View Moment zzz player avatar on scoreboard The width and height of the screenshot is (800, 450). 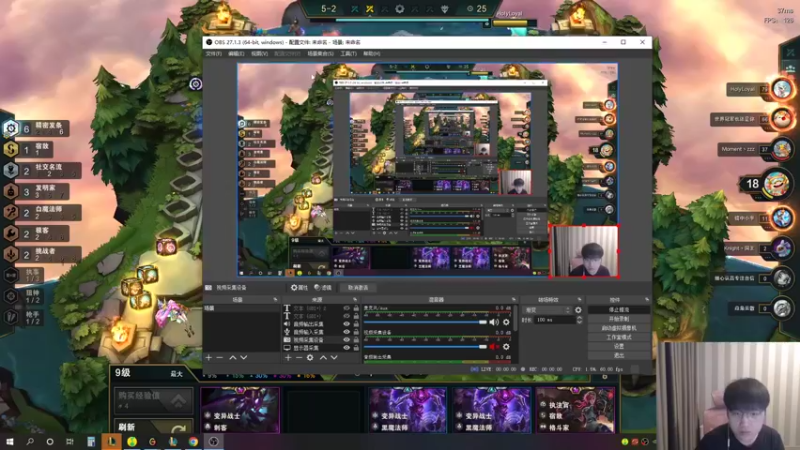pyautogui.click(x=782, y=149)
